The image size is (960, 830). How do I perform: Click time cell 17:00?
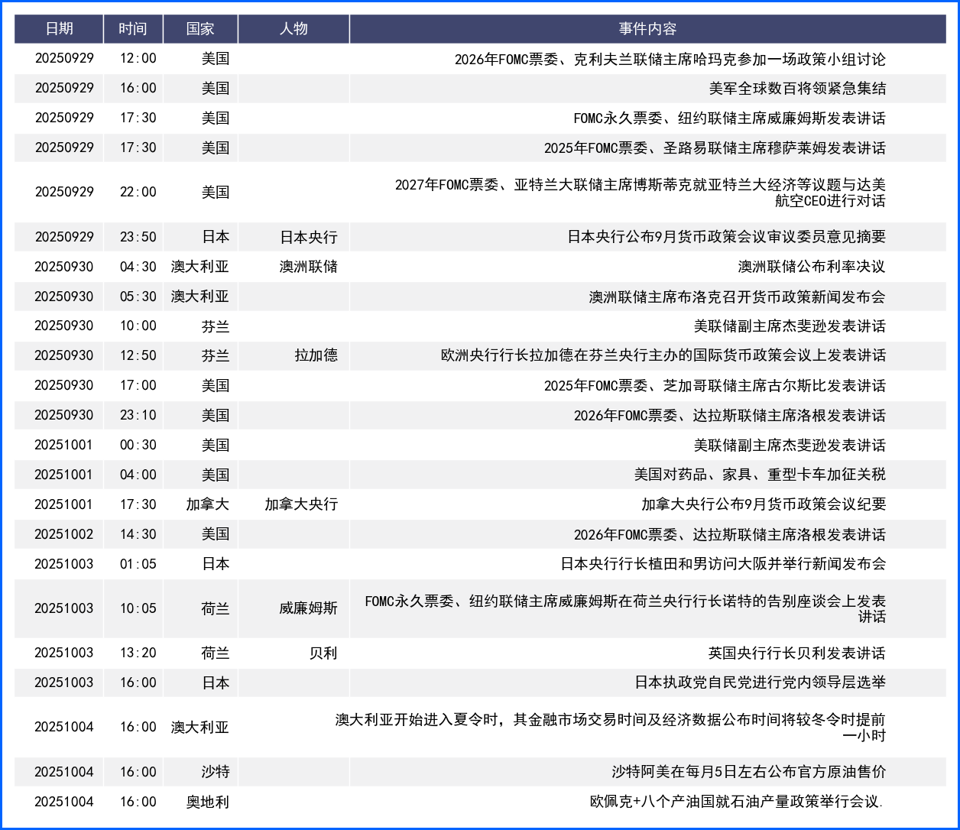pos(138,386)
